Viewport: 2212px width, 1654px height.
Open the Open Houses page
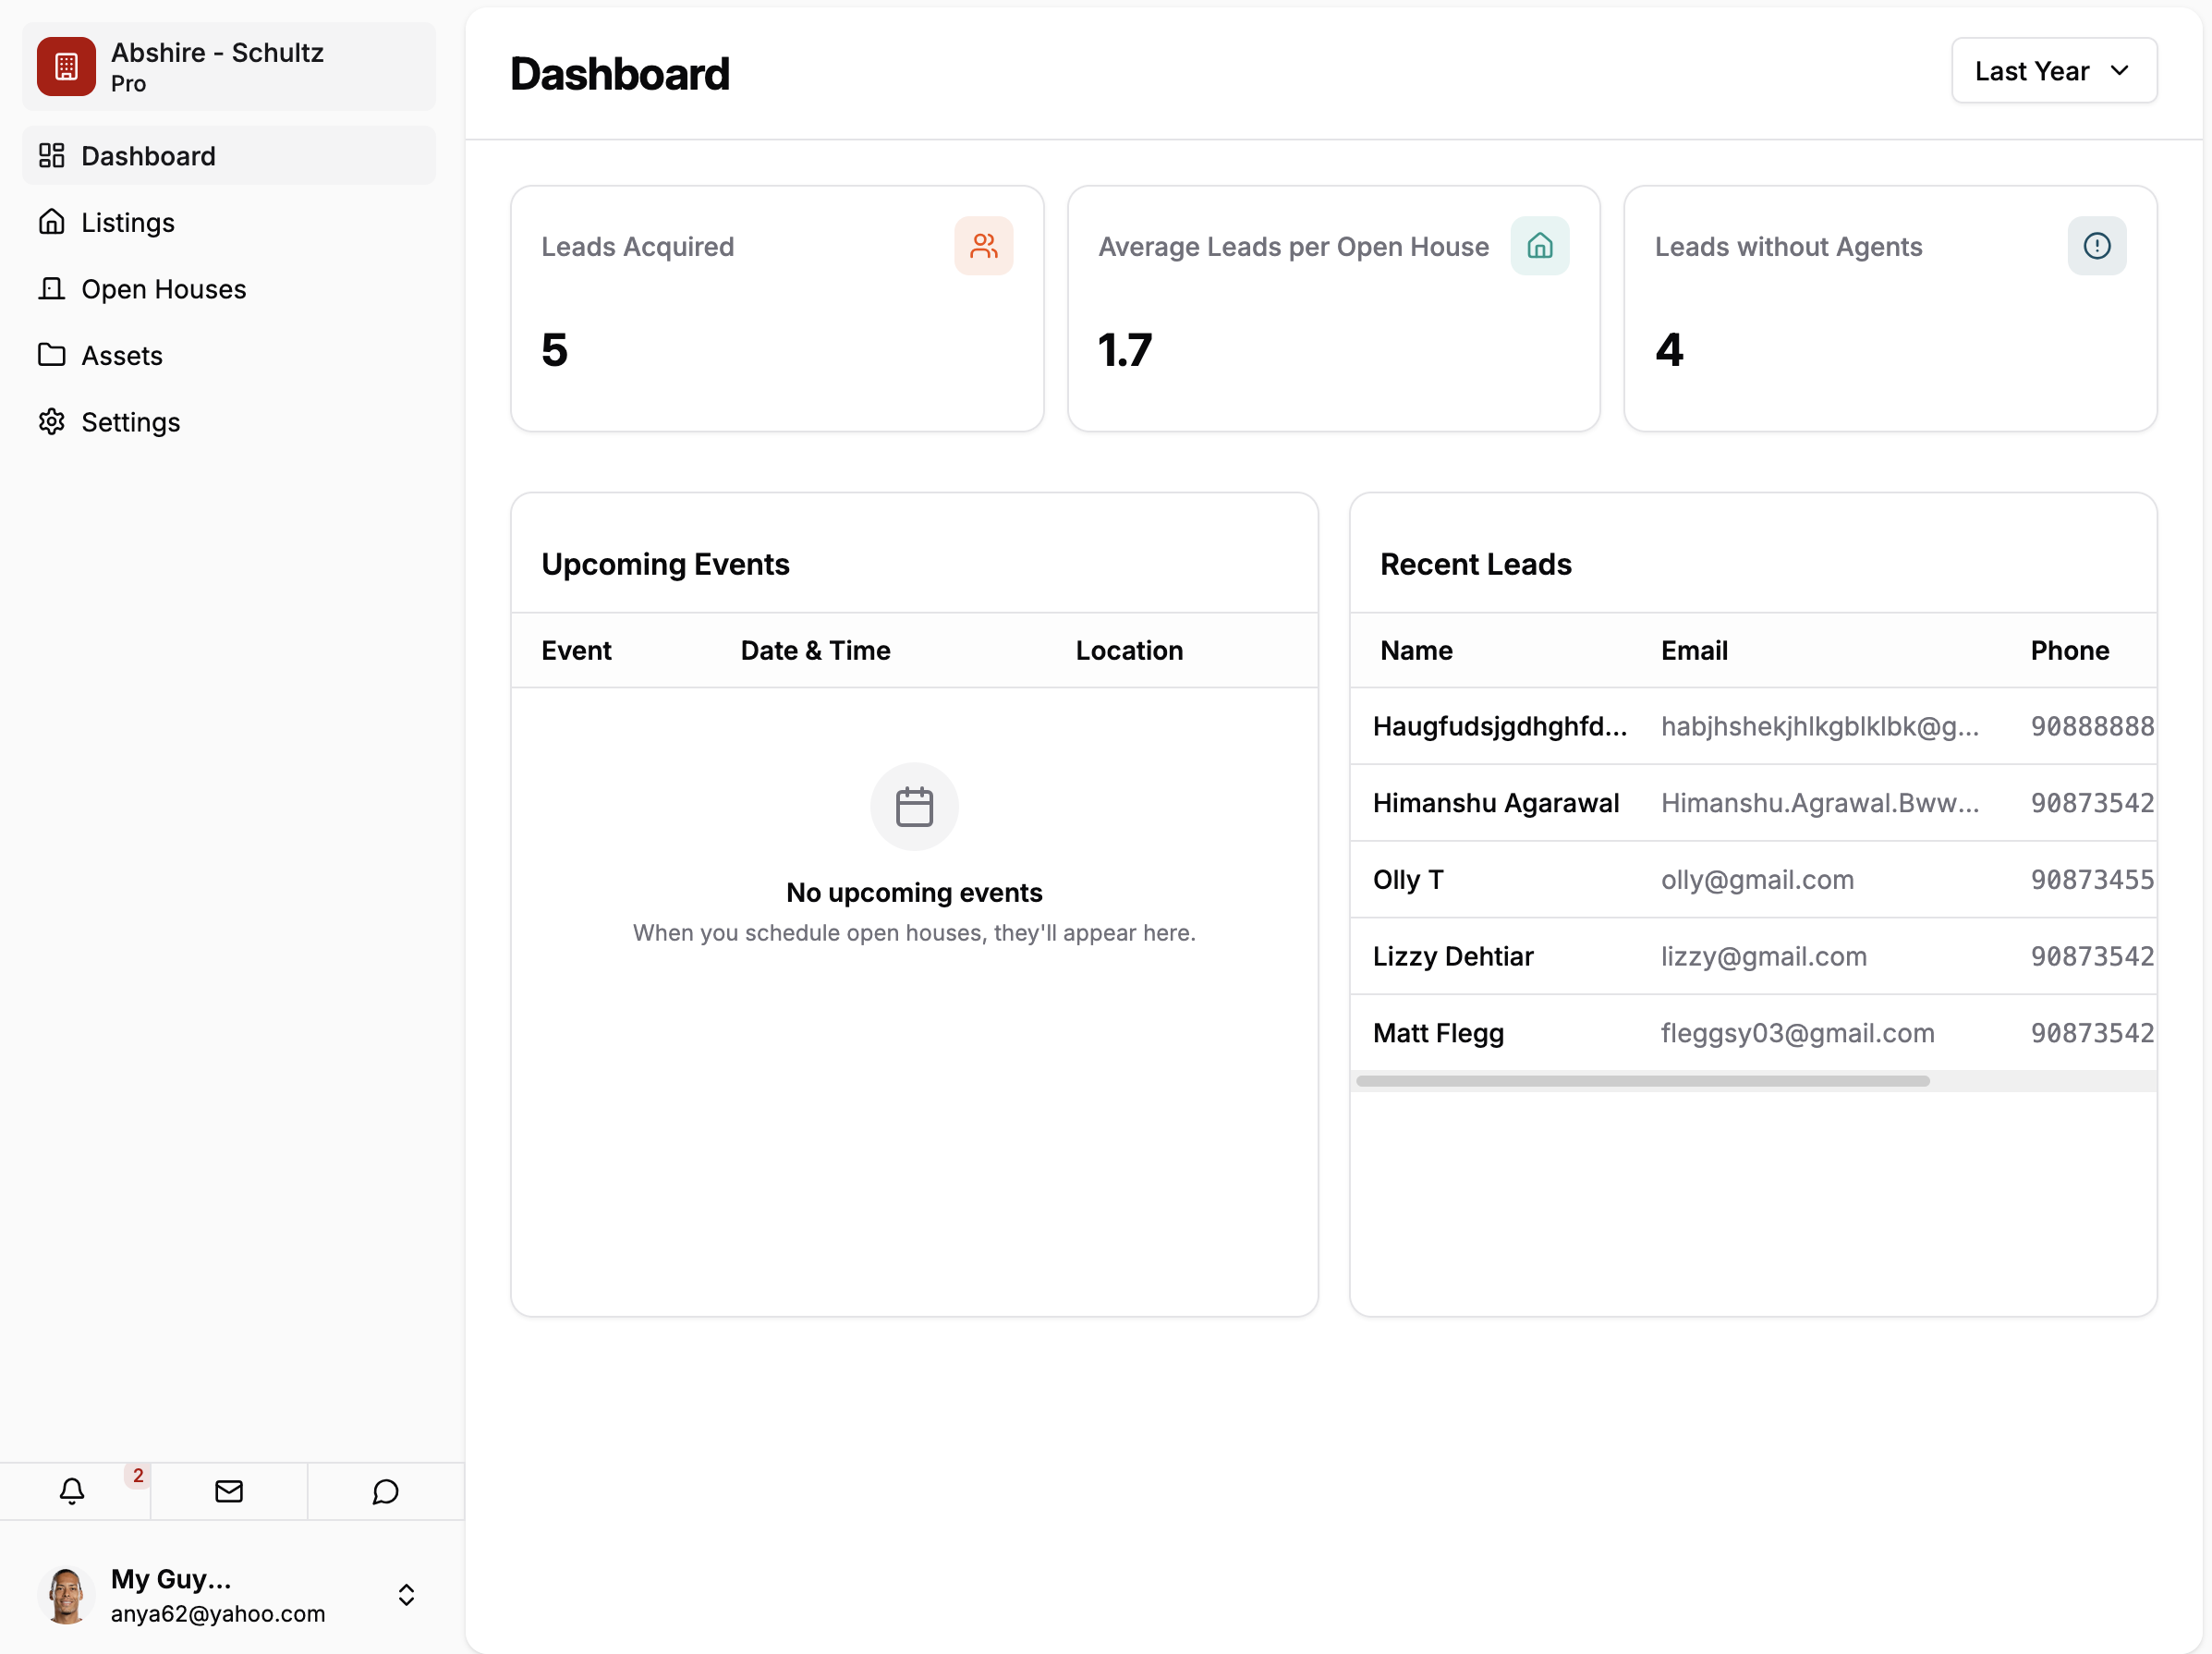163,289
